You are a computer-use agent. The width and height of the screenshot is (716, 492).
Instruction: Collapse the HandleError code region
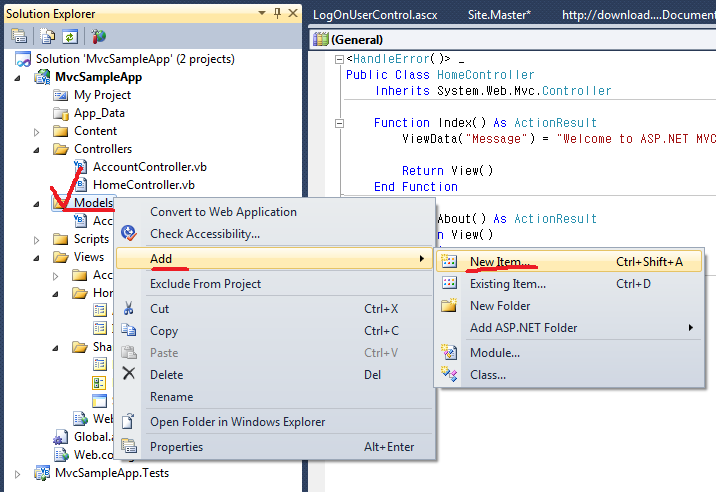[x=339, y=59]
